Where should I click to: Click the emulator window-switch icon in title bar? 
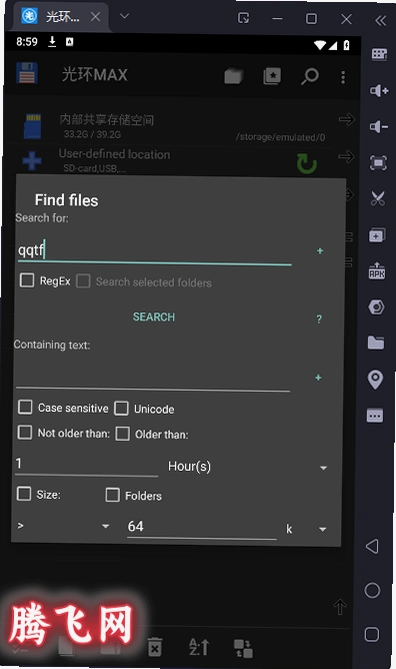pos(244,18)
